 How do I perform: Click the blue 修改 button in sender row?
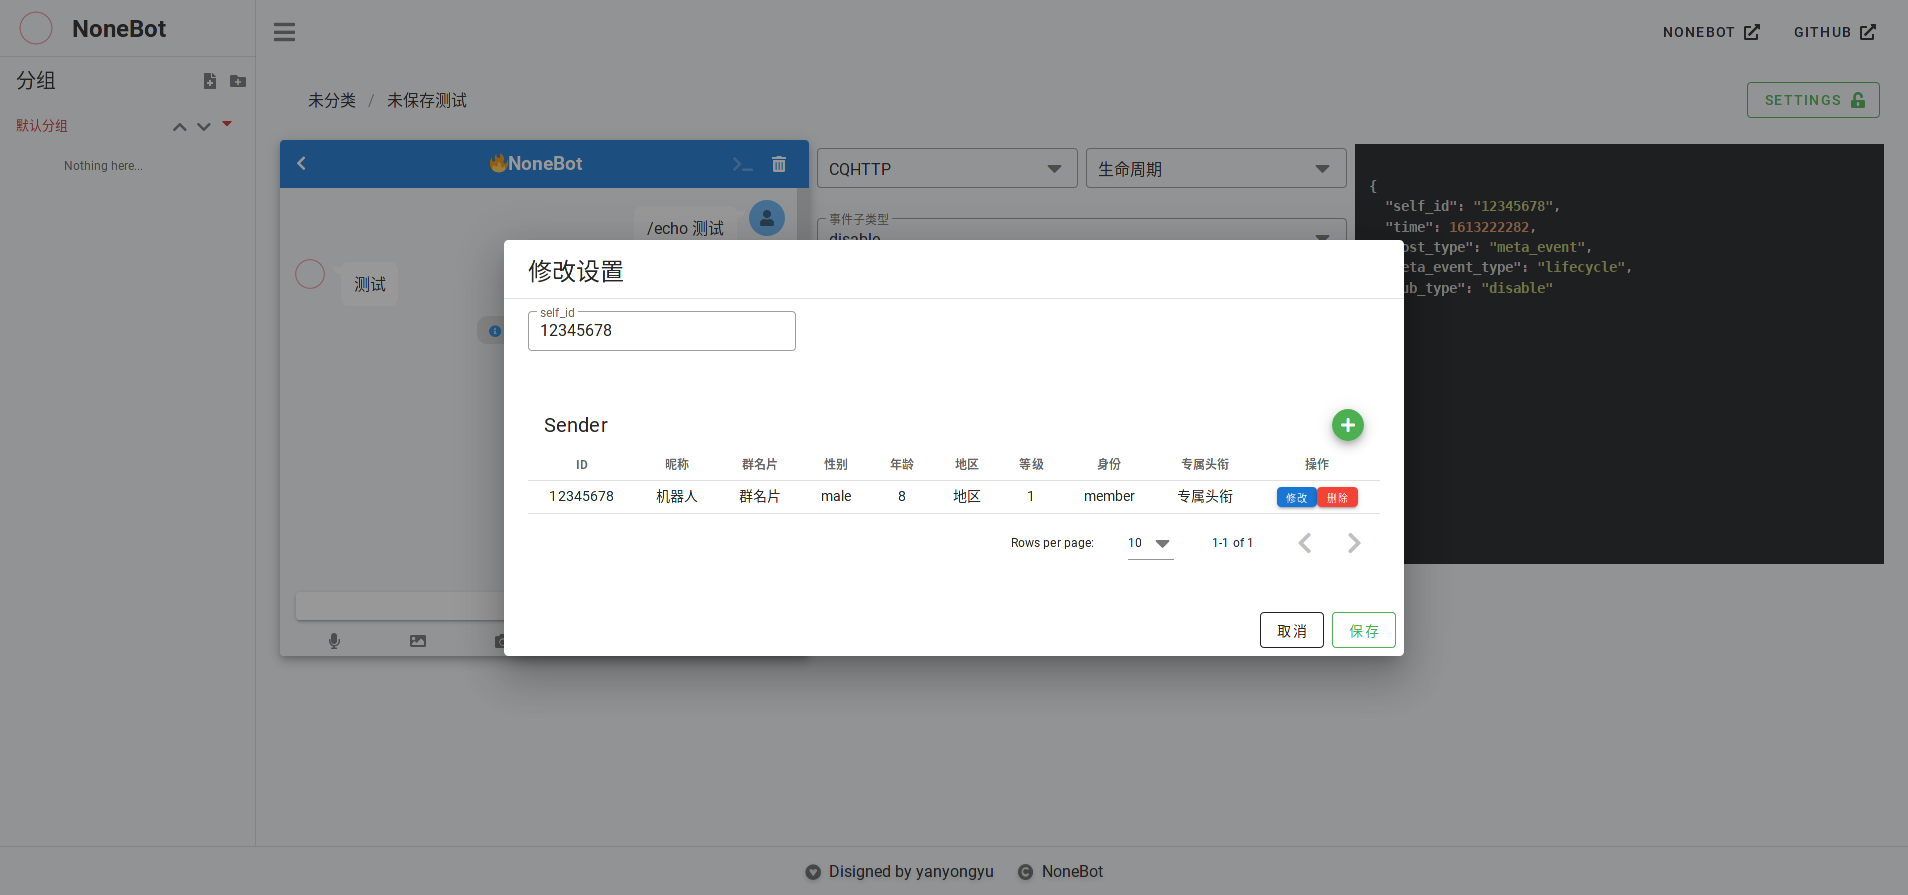pyautogui.click(x=1296, y=497)
